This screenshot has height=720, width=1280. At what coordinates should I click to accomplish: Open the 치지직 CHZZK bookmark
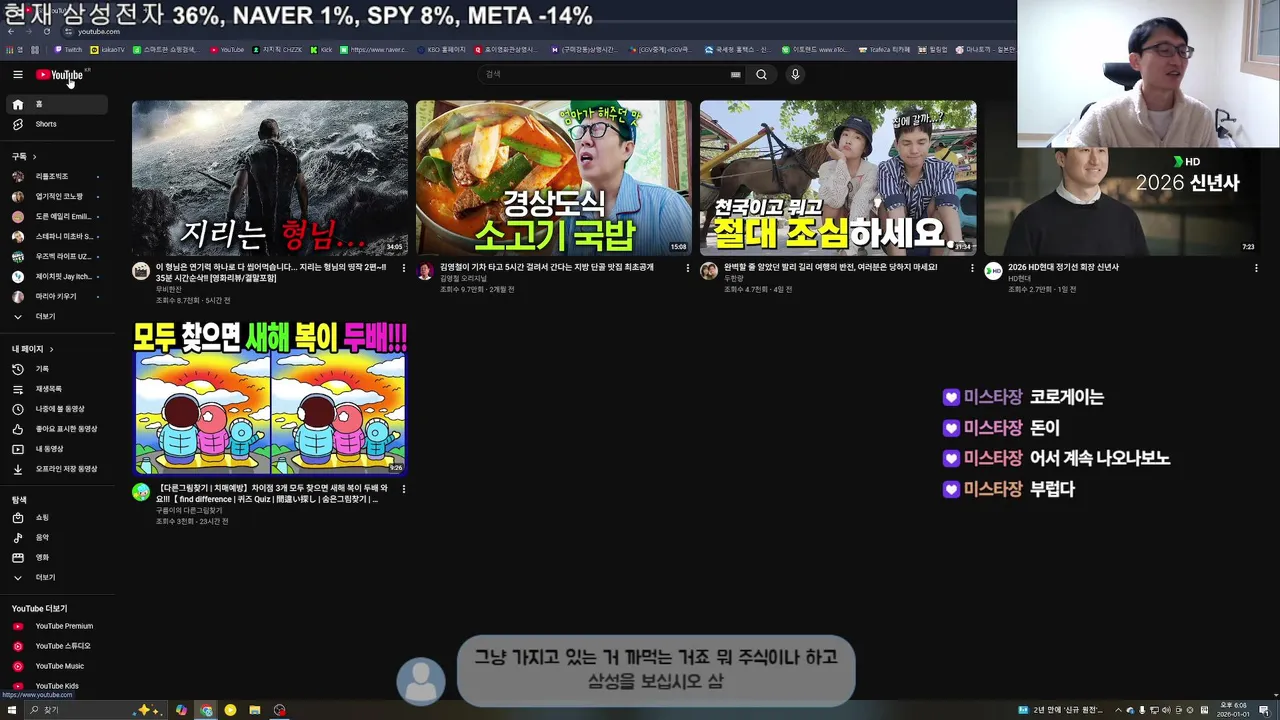pyautogui.click(x=276, y=49)
